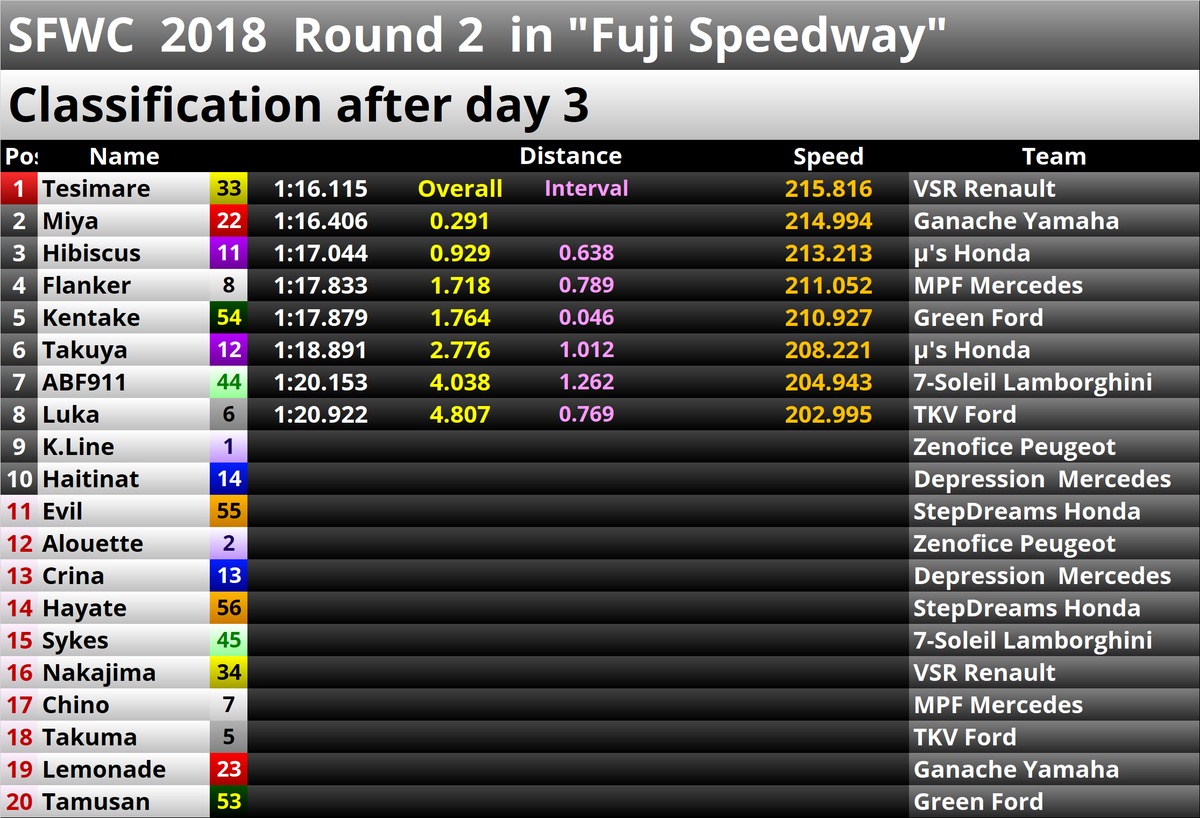Select driver name K.Line
Screen dimensions: 1200x818
(x=78, y=447)
